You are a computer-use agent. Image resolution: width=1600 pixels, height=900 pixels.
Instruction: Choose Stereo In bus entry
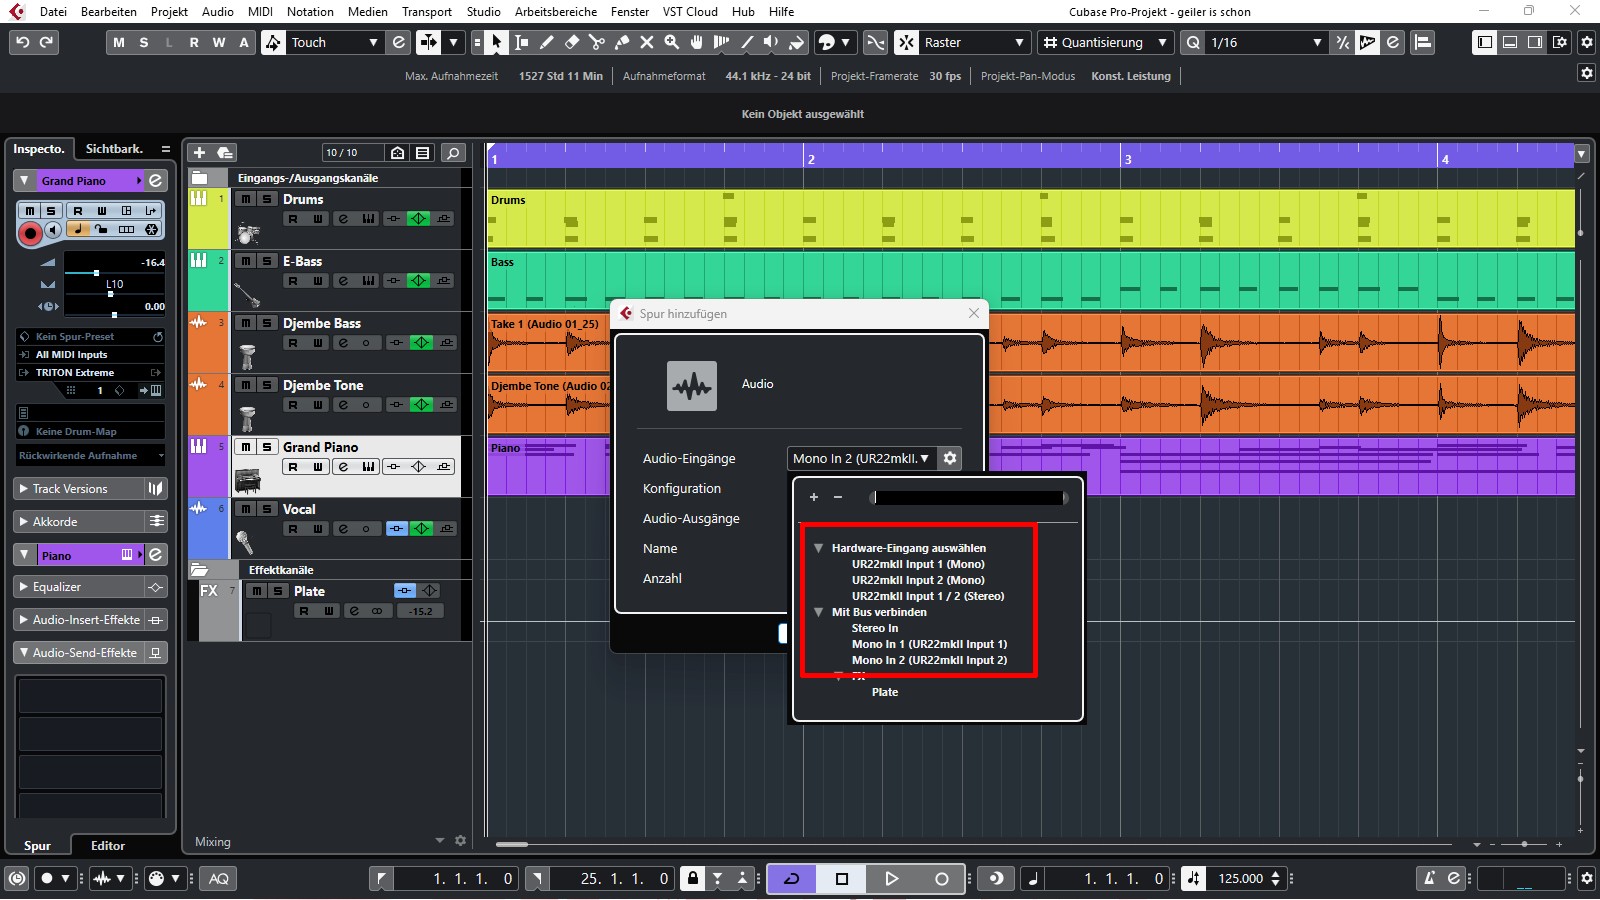coord(874,628)
